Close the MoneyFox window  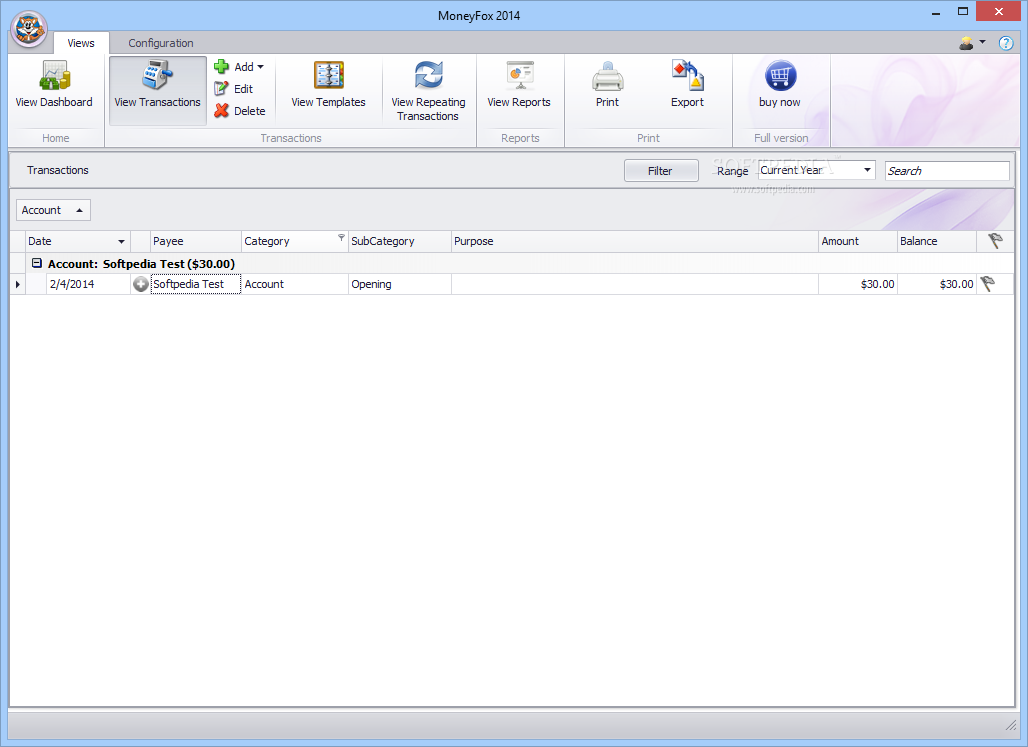(x=998, y=12)
